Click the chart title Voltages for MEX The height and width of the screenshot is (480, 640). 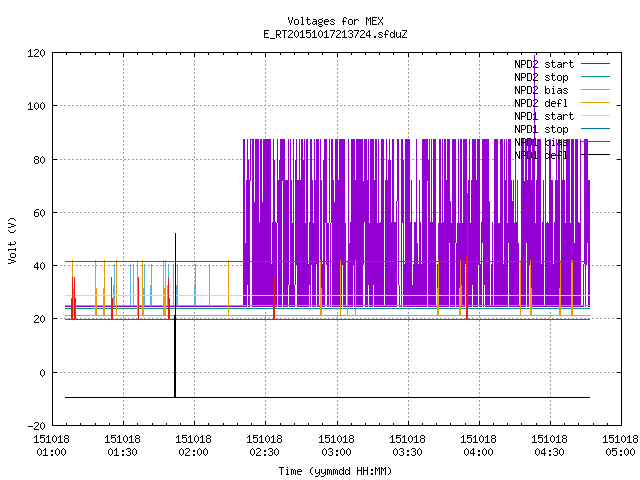[335, 21]
